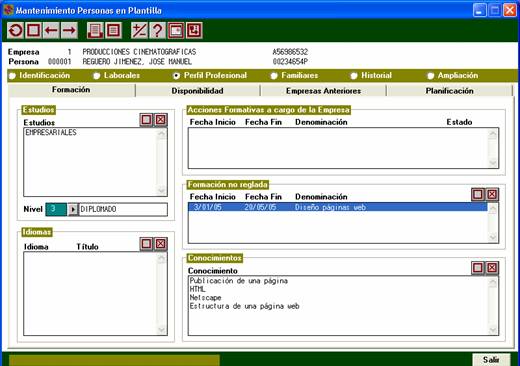Click the red printer toolbar icon
Viewport: 520px width, 366px height.
pyautogui.click(x=95, y=31)
